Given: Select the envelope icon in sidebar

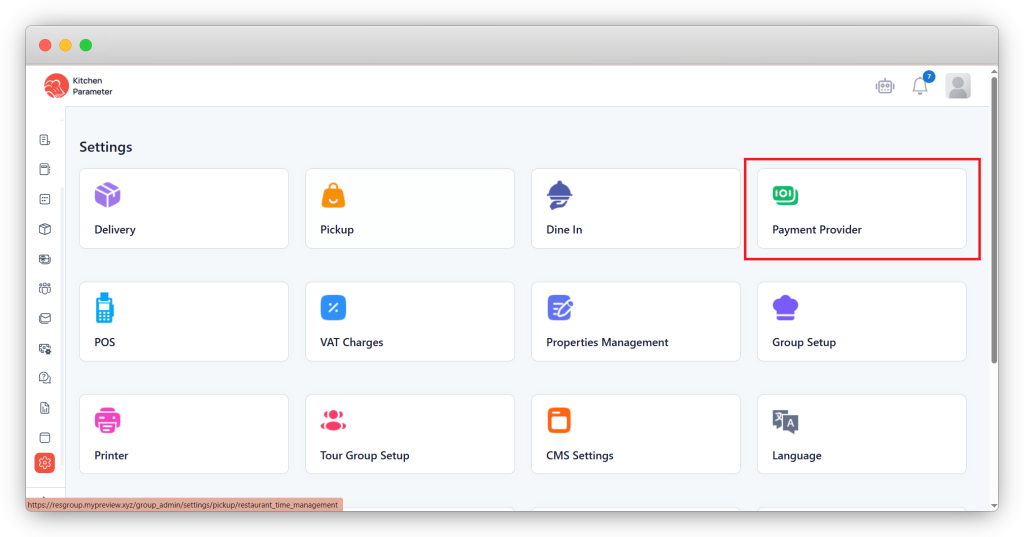Looking at the screenshot, I should click(44, 319).
